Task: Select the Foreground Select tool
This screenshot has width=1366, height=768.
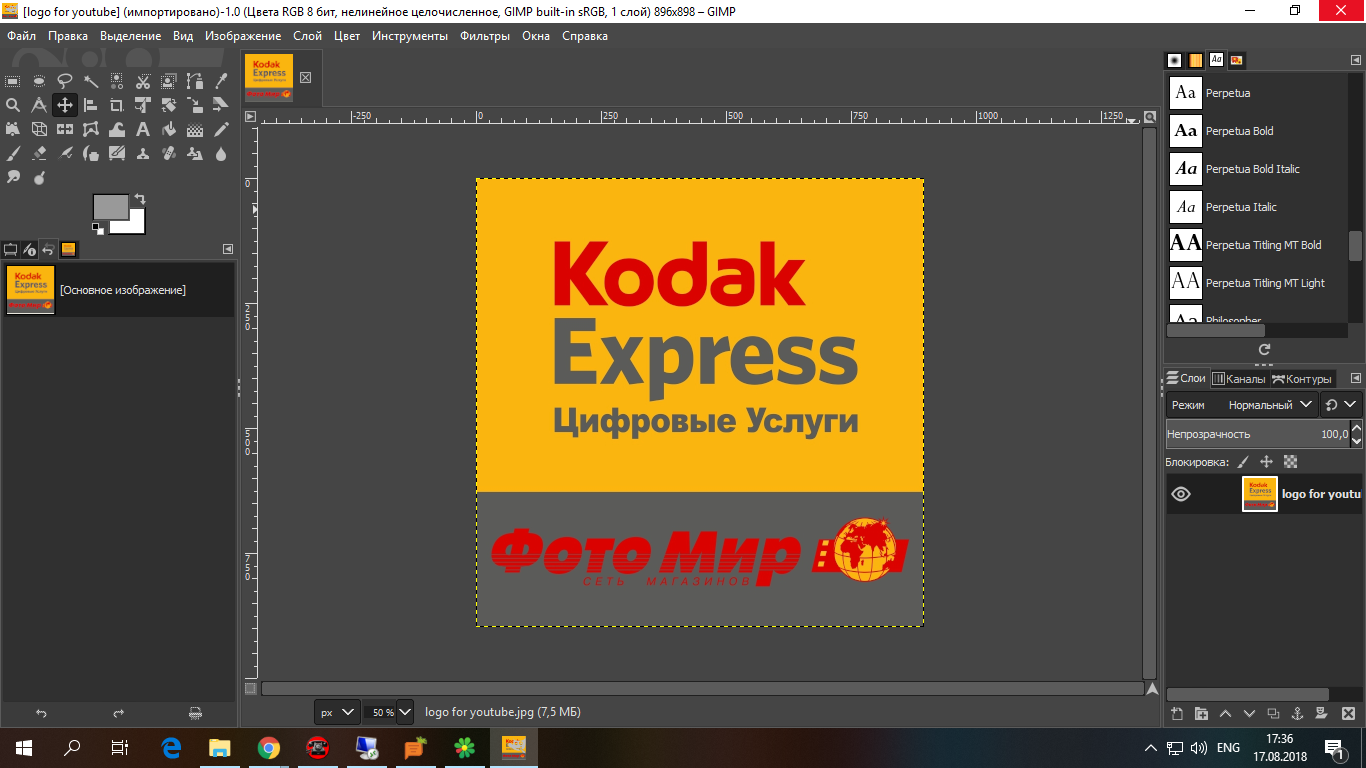Action: [x=169, y=81]
